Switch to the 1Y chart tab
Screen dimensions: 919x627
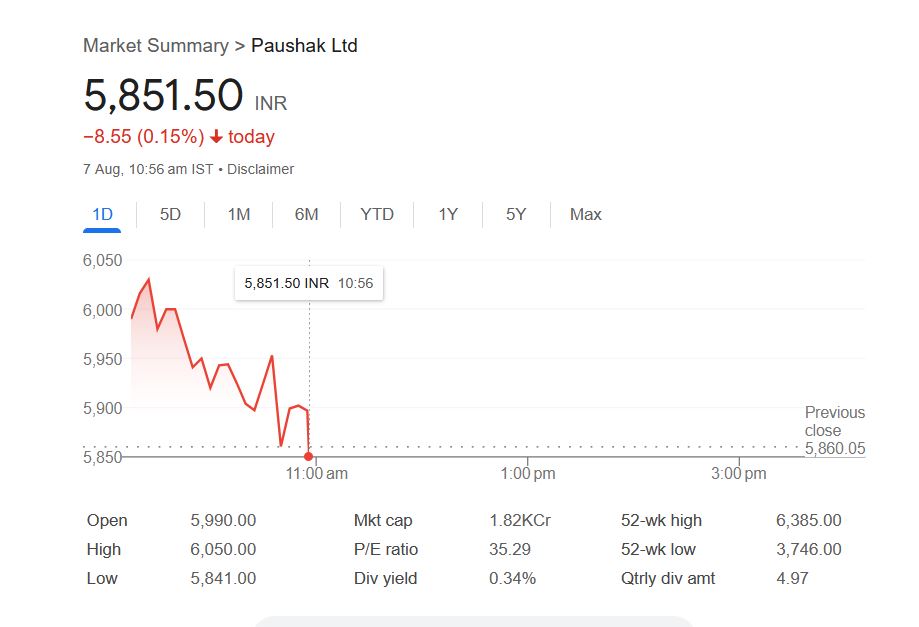[448, 214]
